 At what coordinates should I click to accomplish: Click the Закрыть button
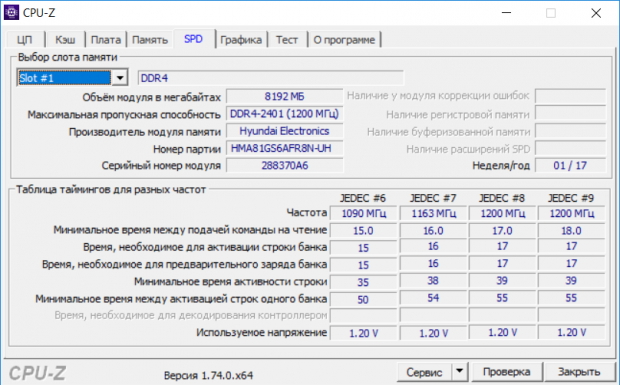pos(579,372)
